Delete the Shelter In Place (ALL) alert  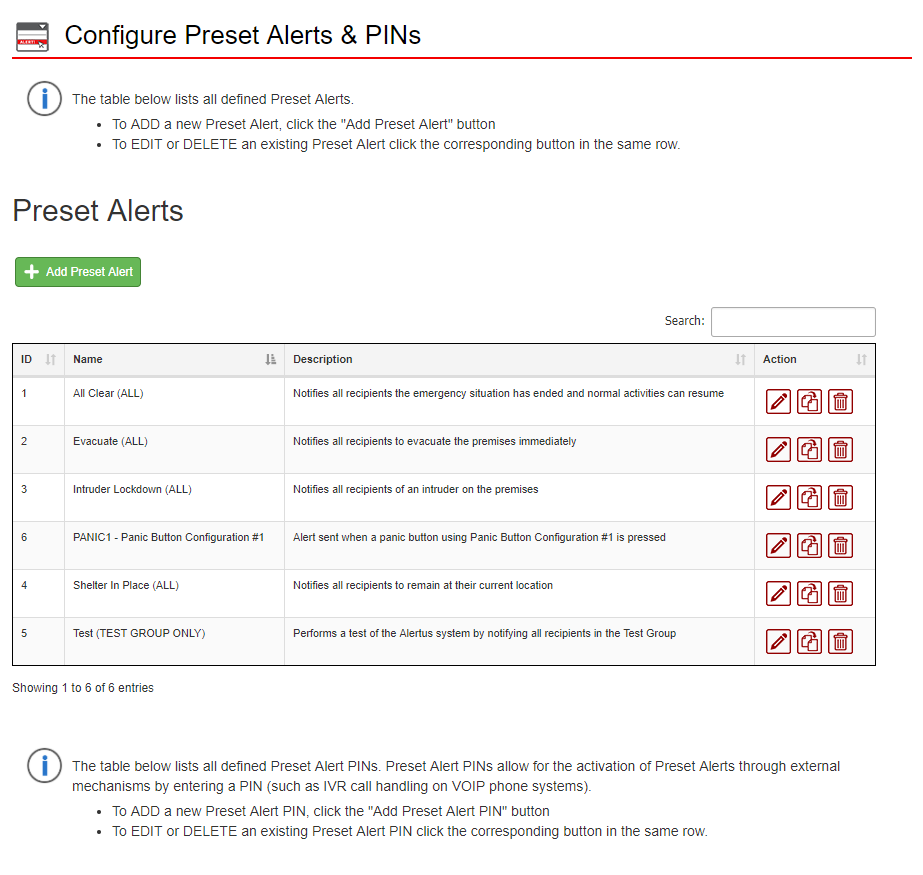coord(841,594)
